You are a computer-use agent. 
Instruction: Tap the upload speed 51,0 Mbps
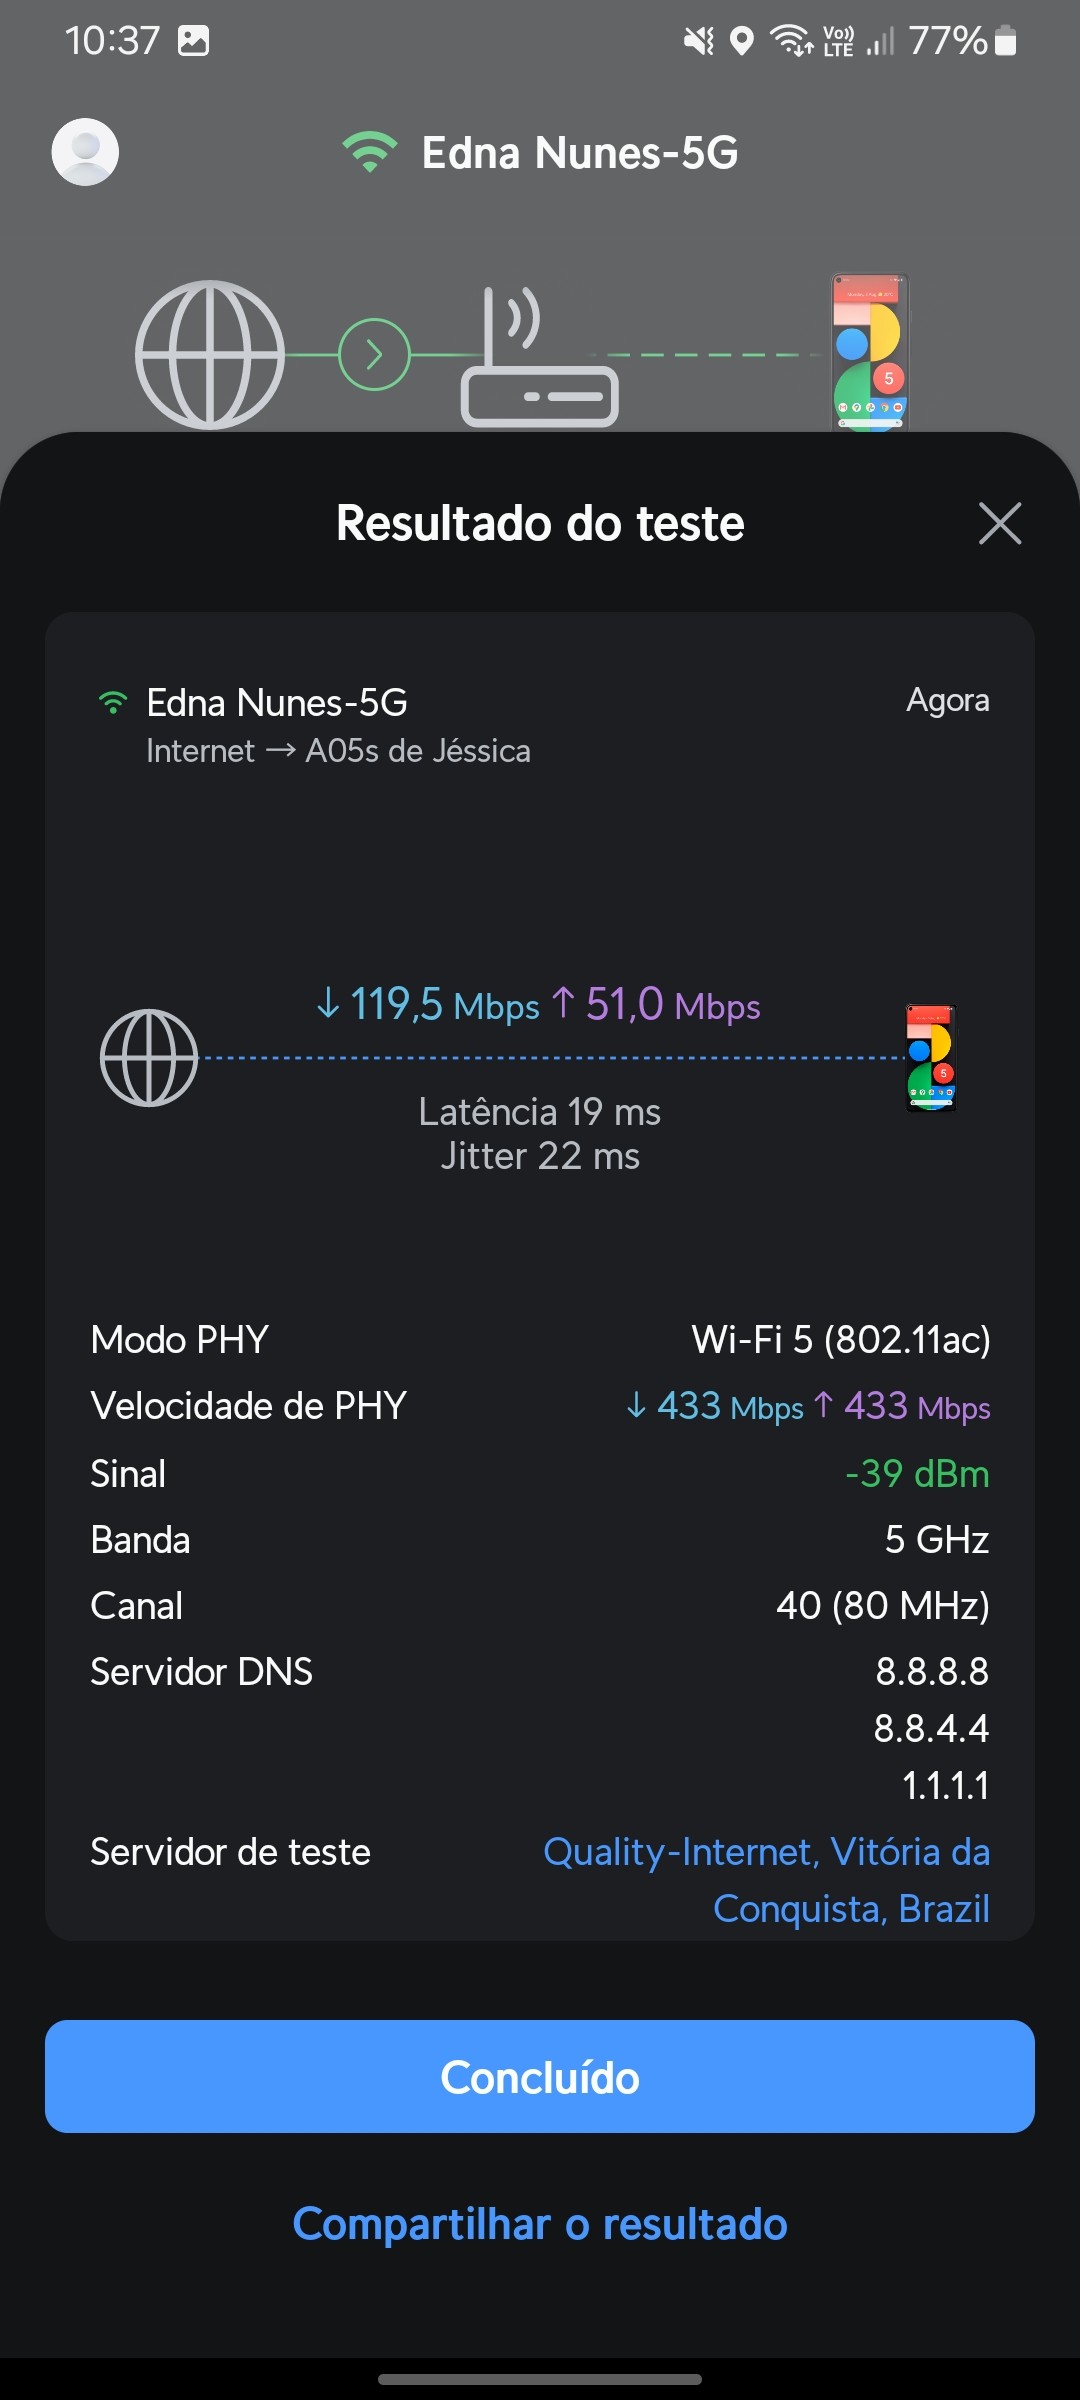(x=661, y=1005)
